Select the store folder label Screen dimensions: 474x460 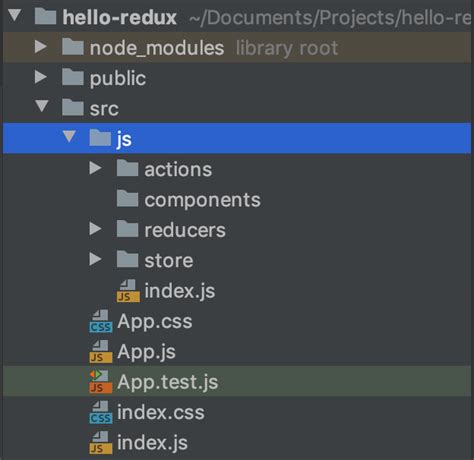(x=169, y=261)
